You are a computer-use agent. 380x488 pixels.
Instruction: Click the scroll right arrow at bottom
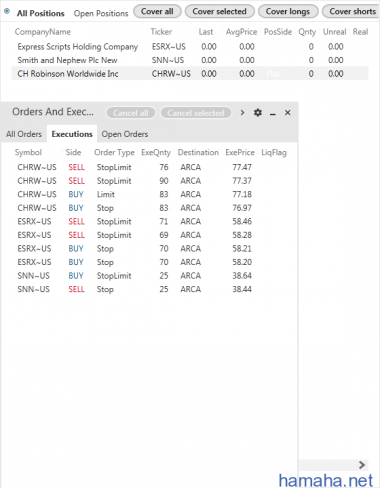[362, 465]
